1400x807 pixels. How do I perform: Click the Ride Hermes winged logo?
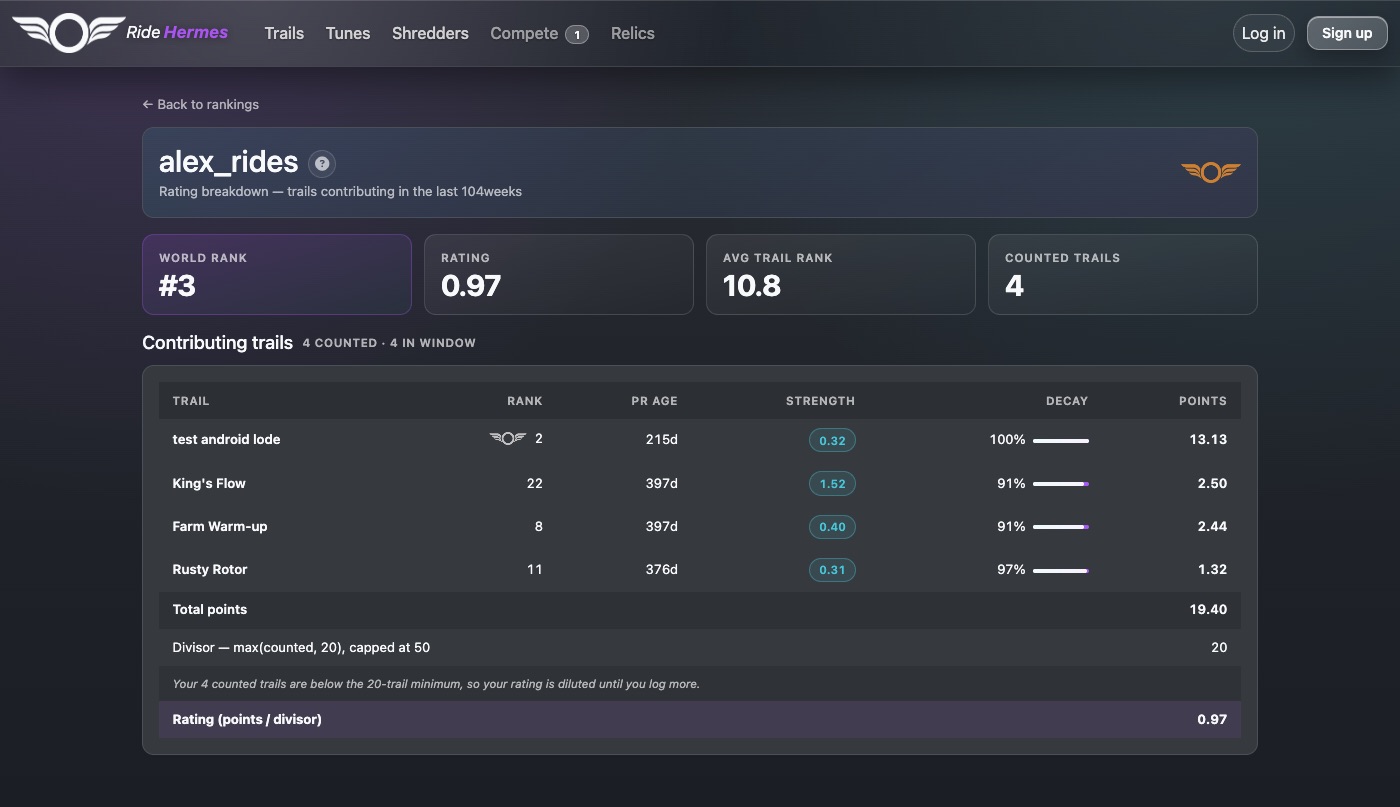tap(68, 33)
